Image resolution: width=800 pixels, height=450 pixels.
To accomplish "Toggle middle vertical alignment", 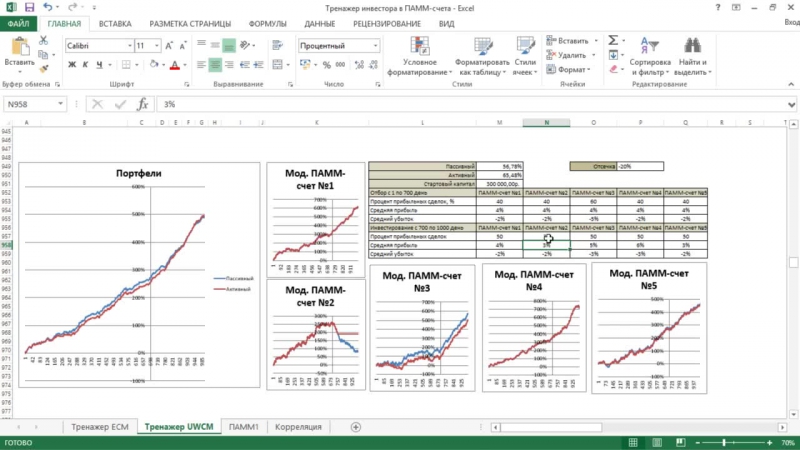I will [215, 46].
